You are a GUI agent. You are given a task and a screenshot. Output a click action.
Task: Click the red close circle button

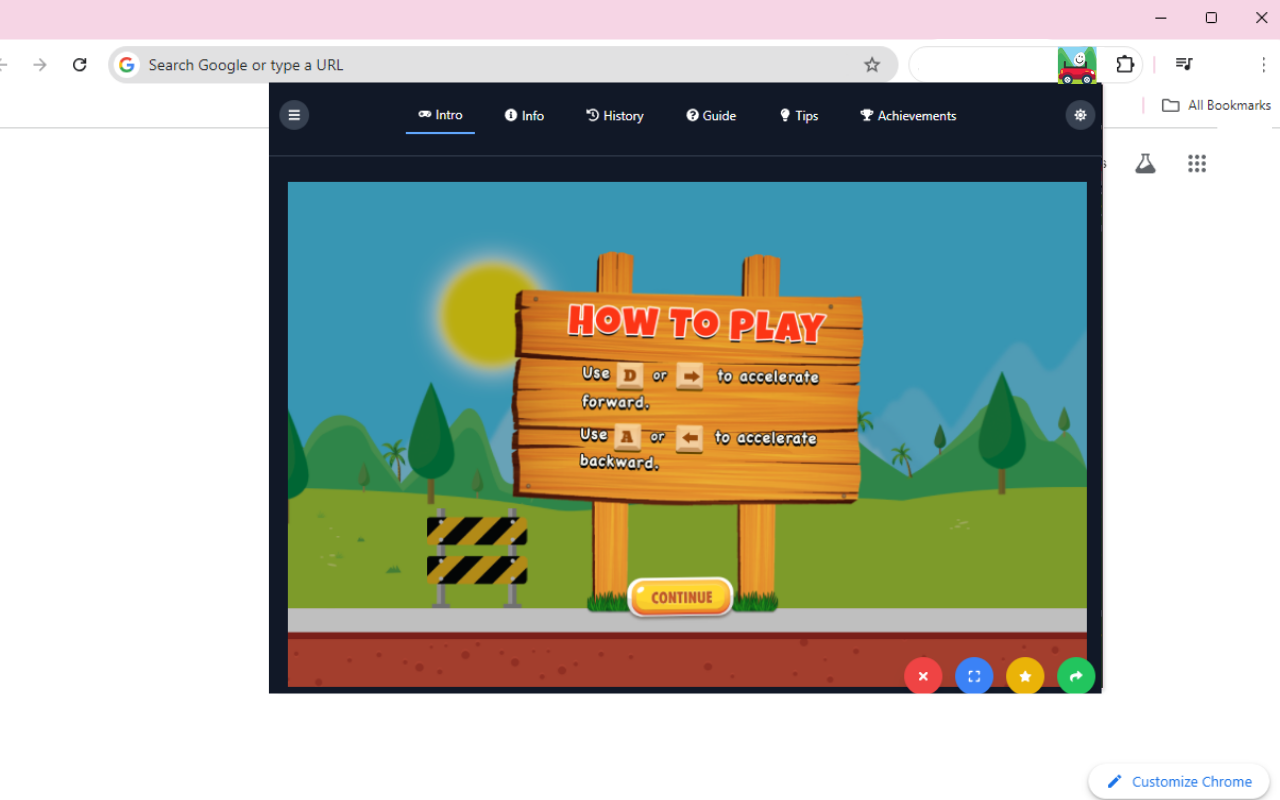pos(923,677)
